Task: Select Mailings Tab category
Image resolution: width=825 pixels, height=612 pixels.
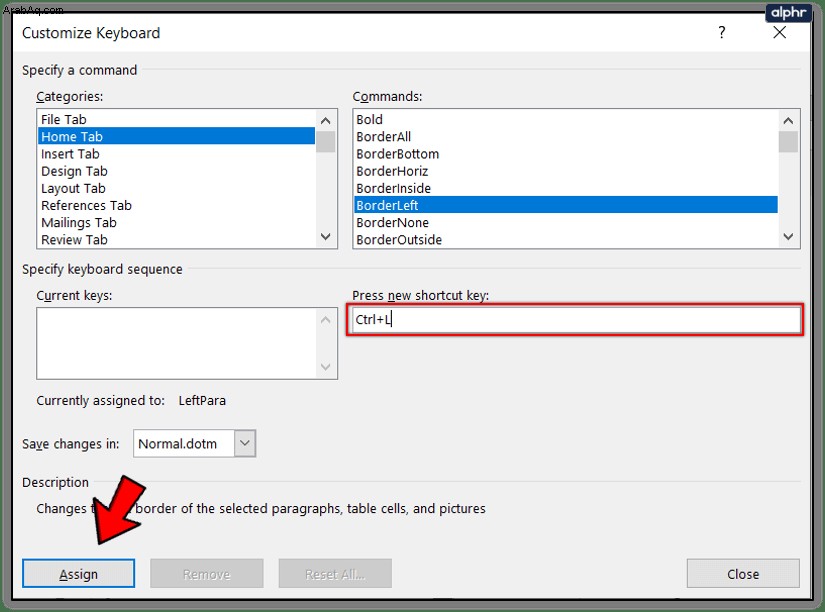Action: 177,223
